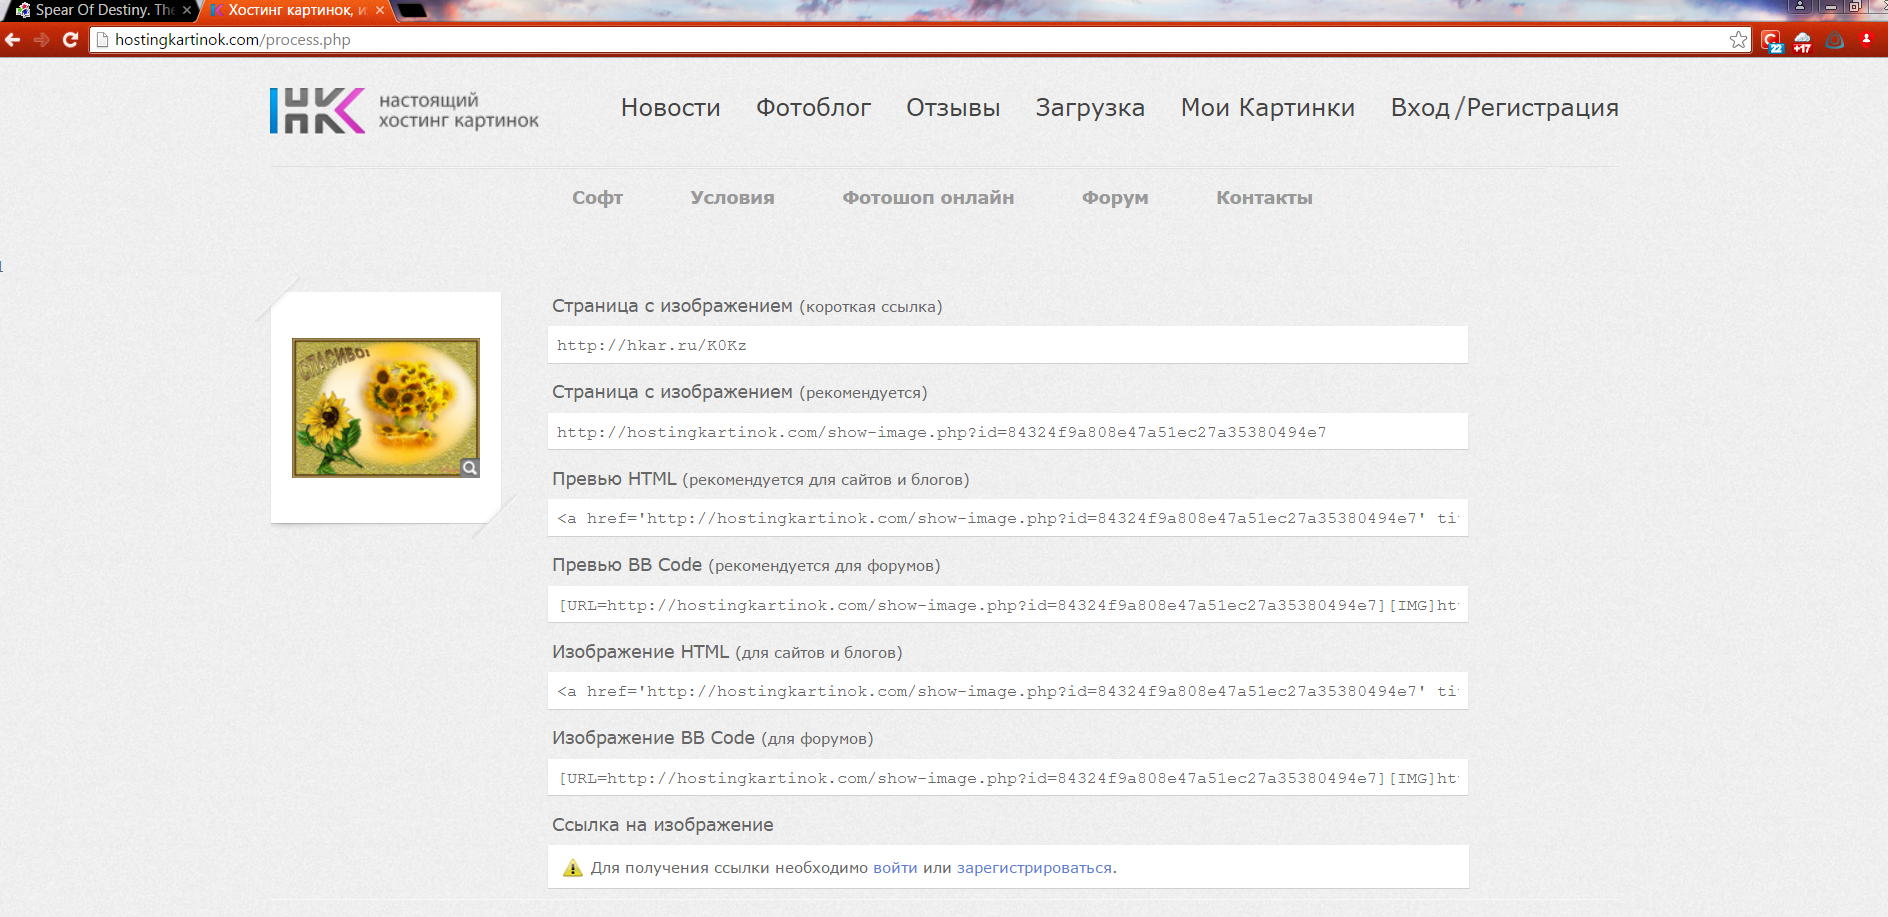Click the Изображение BB Code field
This screenshot has width=1888, height=917.
[x=1008, y=778]
